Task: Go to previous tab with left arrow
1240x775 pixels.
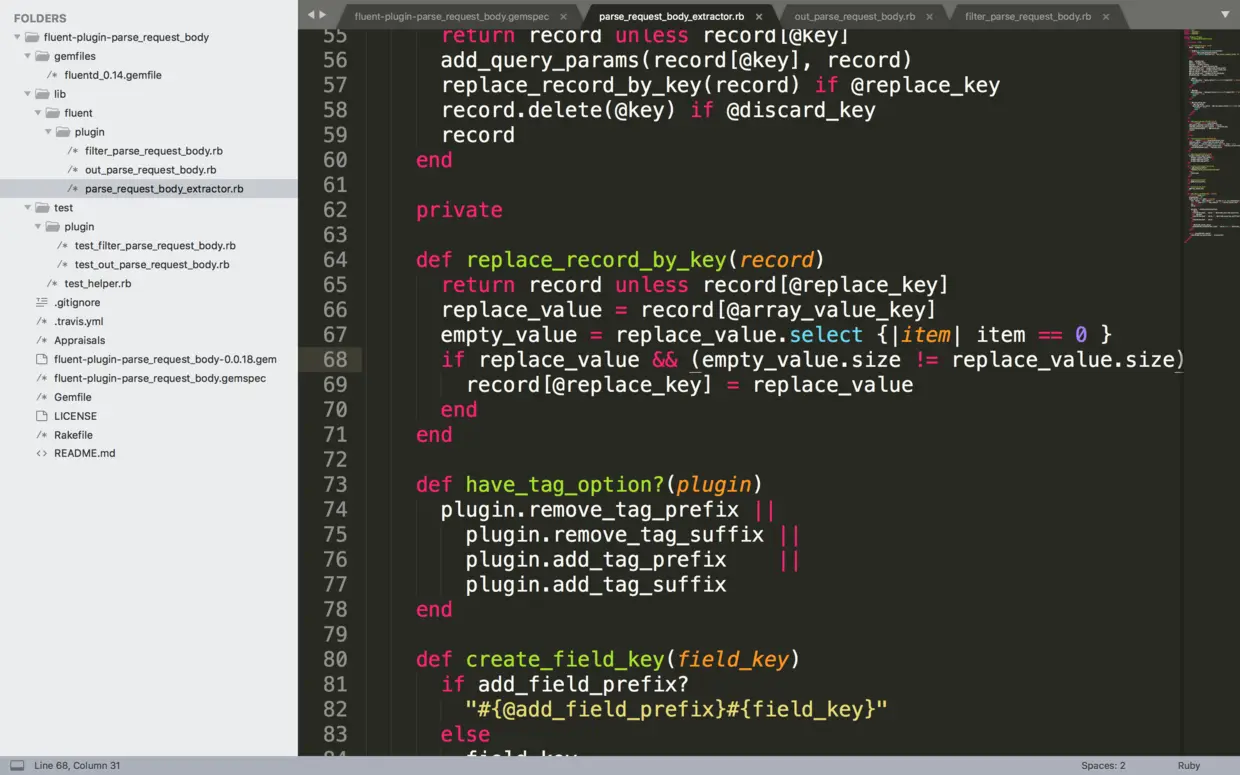Action: pyautogui.click(x=311, y=14)
